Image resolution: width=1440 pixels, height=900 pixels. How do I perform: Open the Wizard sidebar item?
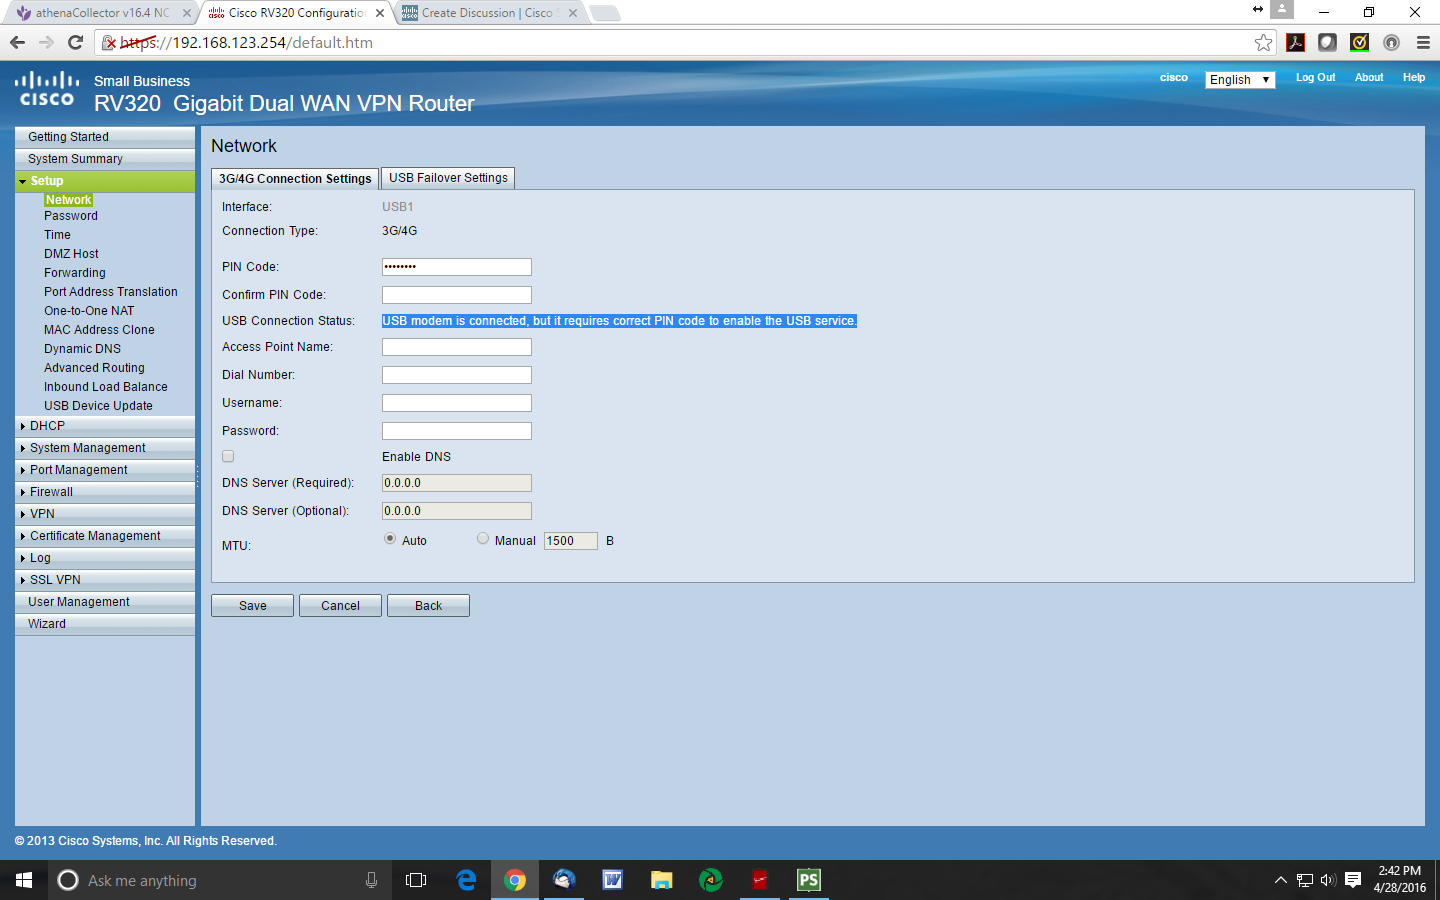tap(105, 624)
